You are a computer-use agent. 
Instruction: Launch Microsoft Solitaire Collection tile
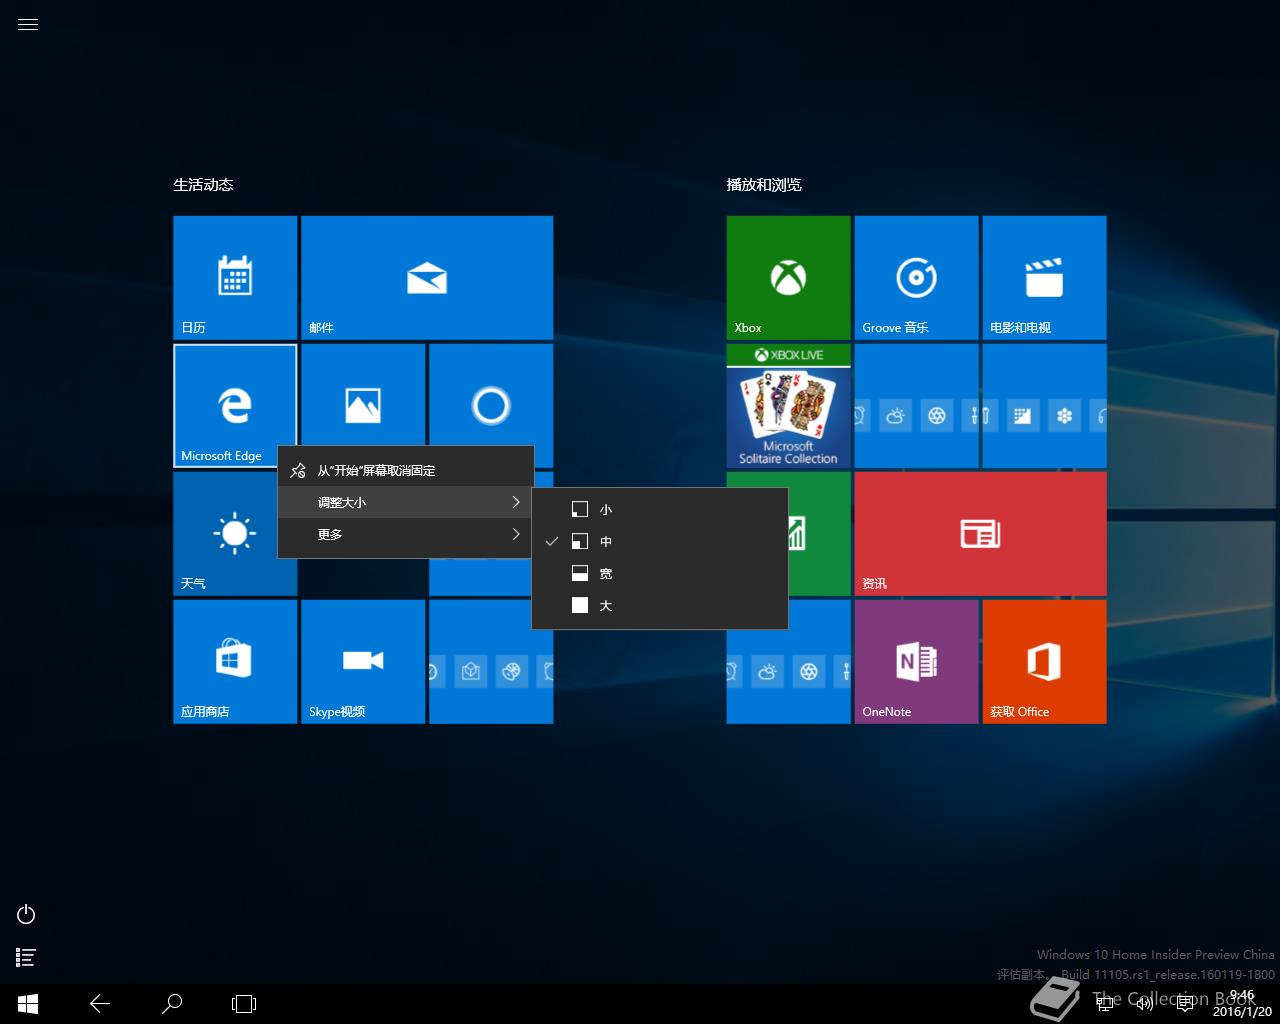pos(789,406)
